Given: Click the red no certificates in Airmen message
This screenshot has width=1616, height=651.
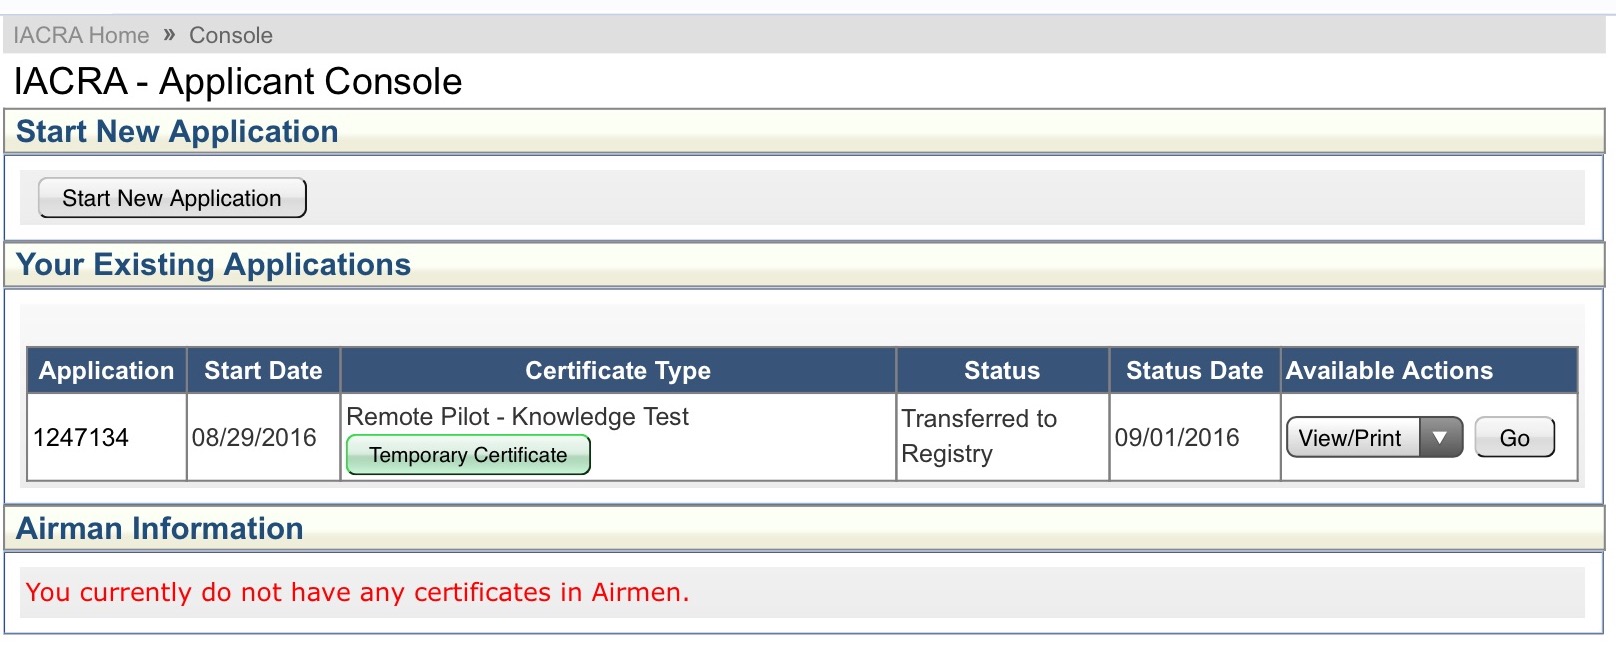Looking at the screenshot, I should (357, 592).
